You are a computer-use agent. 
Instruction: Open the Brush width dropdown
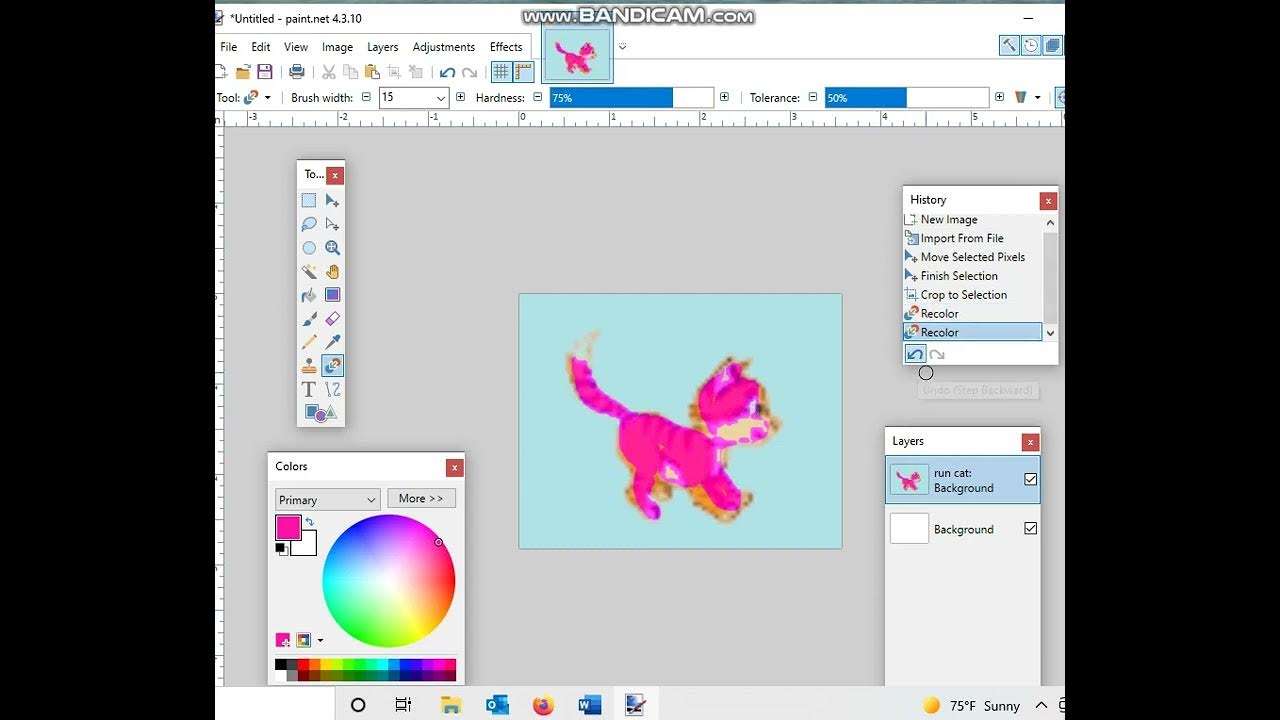[440, 98]
